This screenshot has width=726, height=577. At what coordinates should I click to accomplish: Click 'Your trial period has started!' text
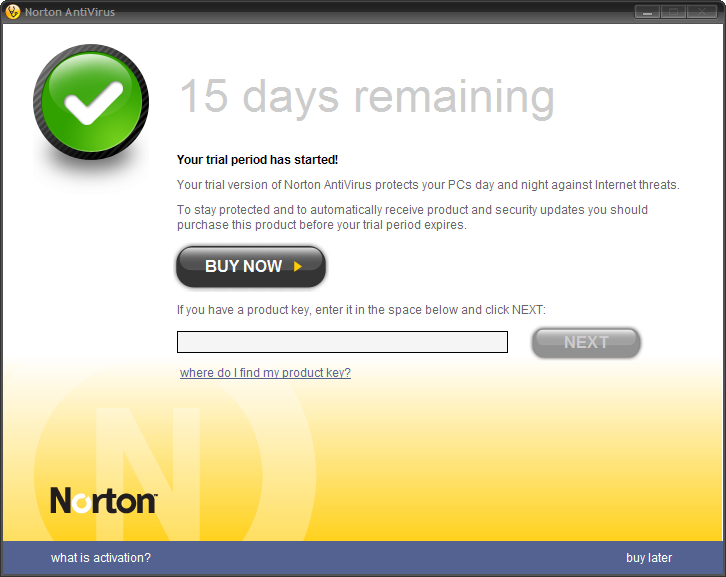coord(257,160)
